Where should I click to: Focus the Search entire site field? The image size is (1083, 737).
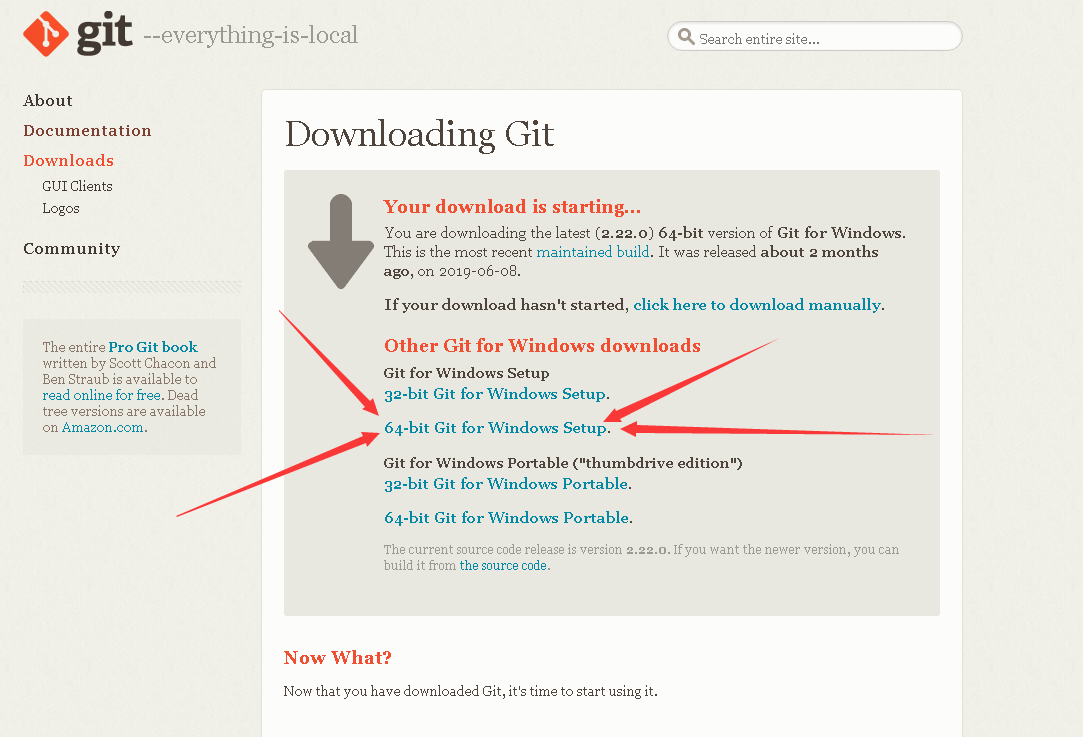coord(814,37)
